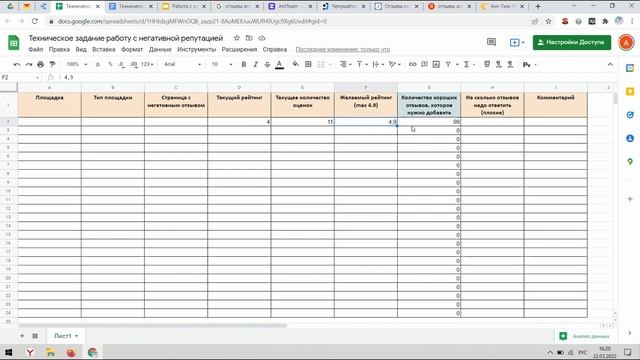Apply bold formatting
Image resolution: width=640 pixels, height=360 pixels.
tap(244, 64)
